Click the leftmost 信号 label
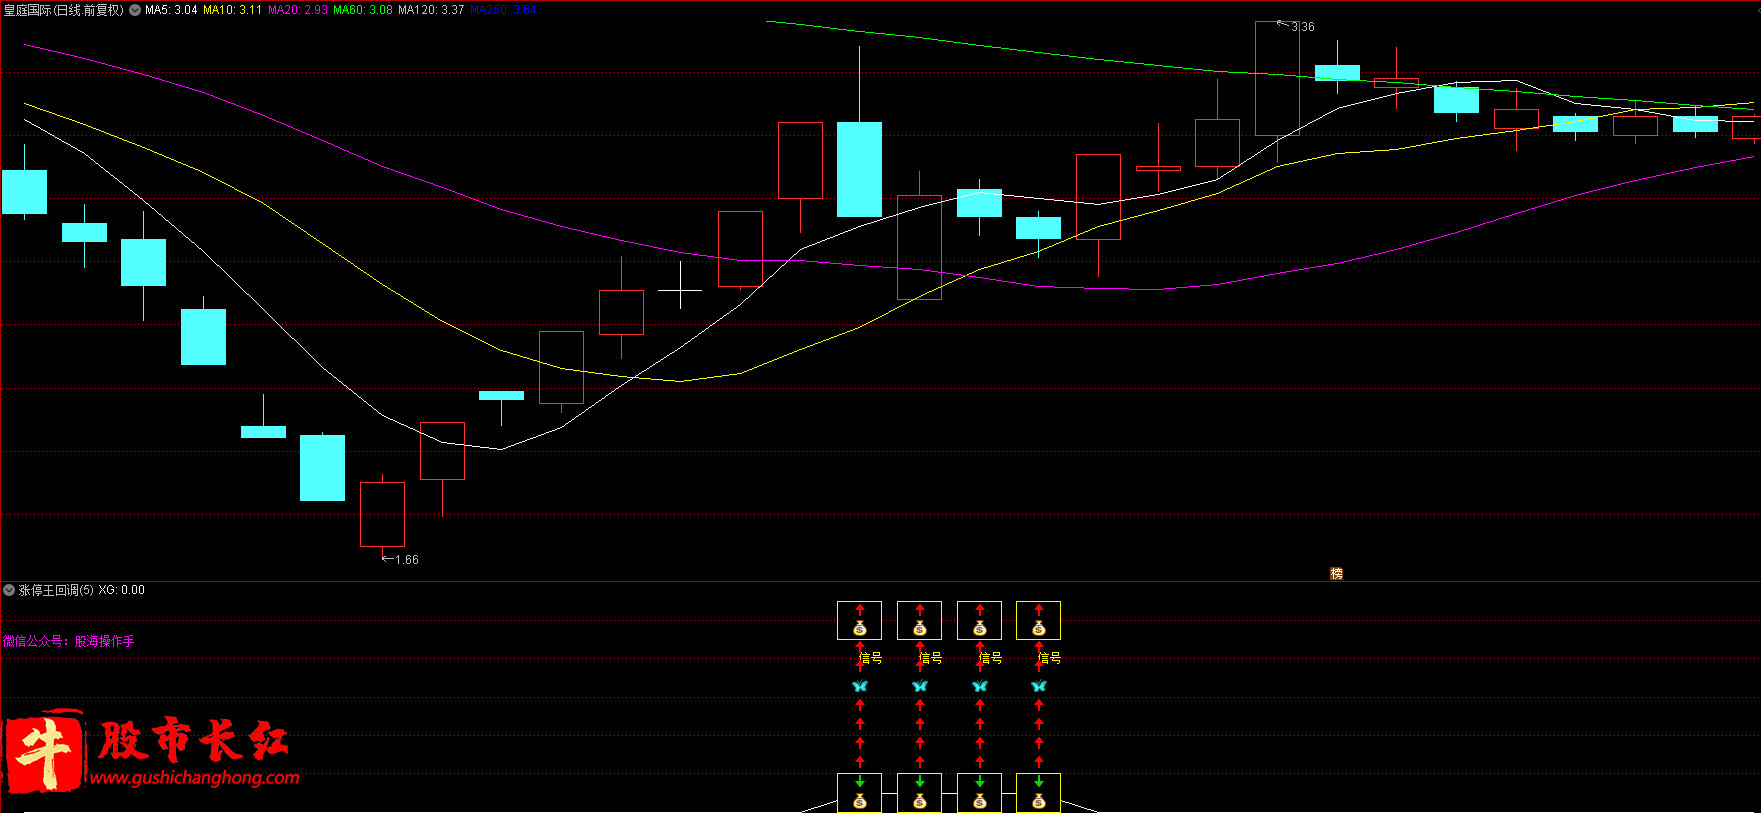The image size is (1761, 813). click(871, 658)
